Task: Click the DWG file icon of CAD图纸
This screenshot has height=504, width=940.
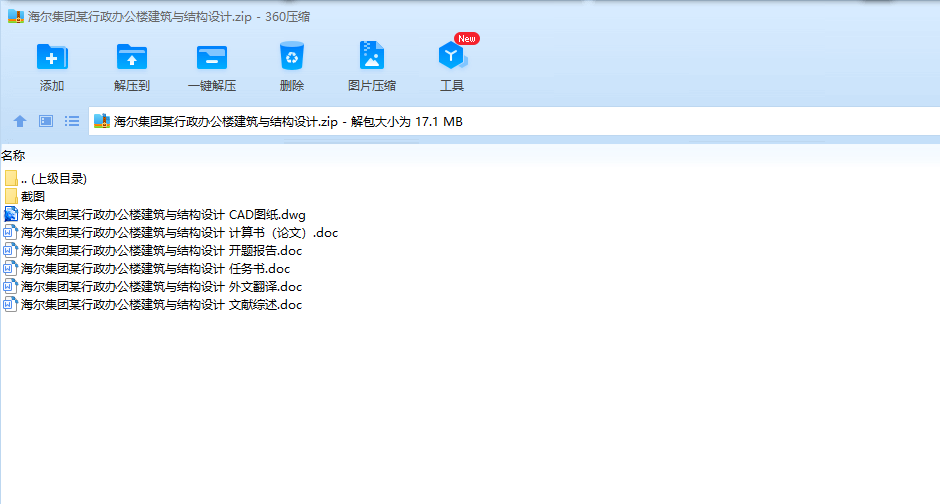Action: click(11, 214)
